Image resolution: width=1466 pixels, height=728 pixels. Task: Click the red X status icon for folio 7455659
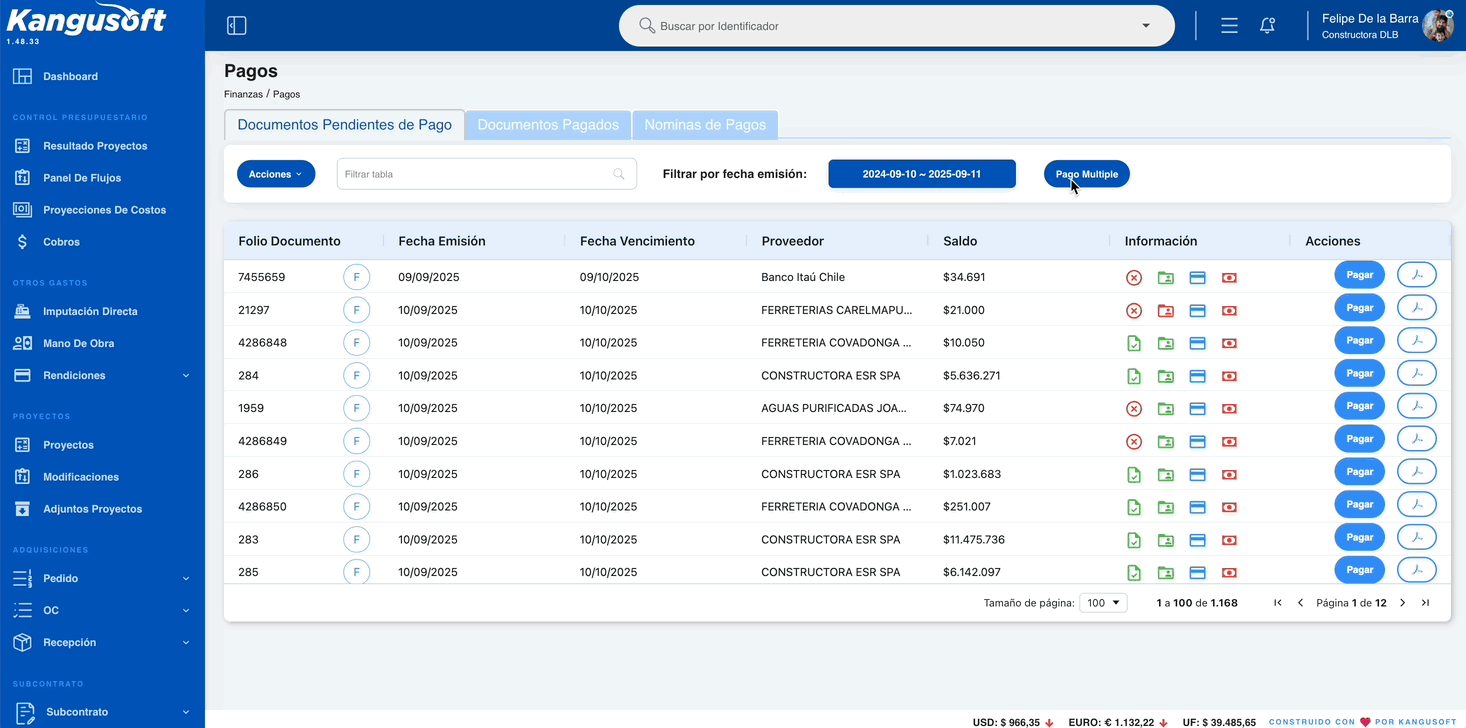click(1134, 278)
